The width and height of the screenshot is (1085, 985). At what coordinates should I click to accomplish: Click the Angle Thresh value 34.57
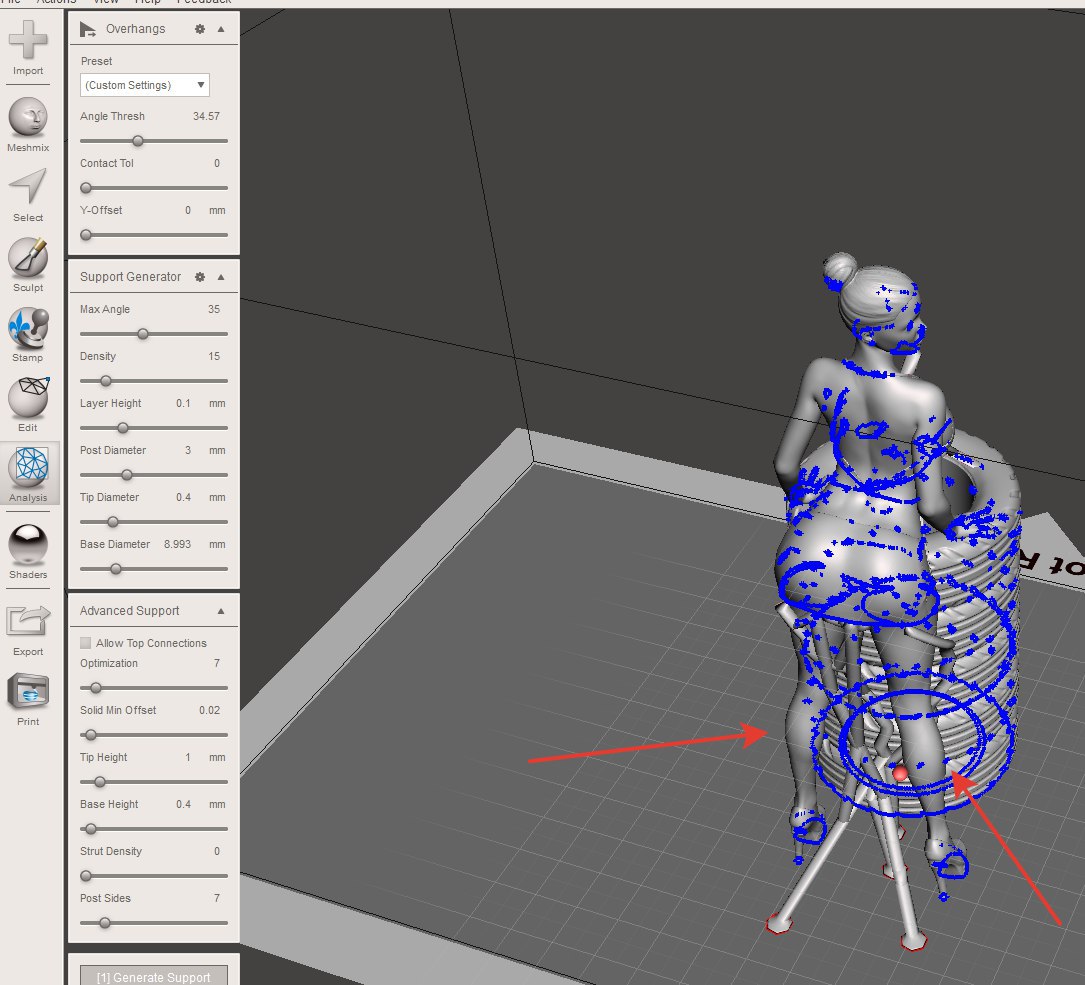206,116
